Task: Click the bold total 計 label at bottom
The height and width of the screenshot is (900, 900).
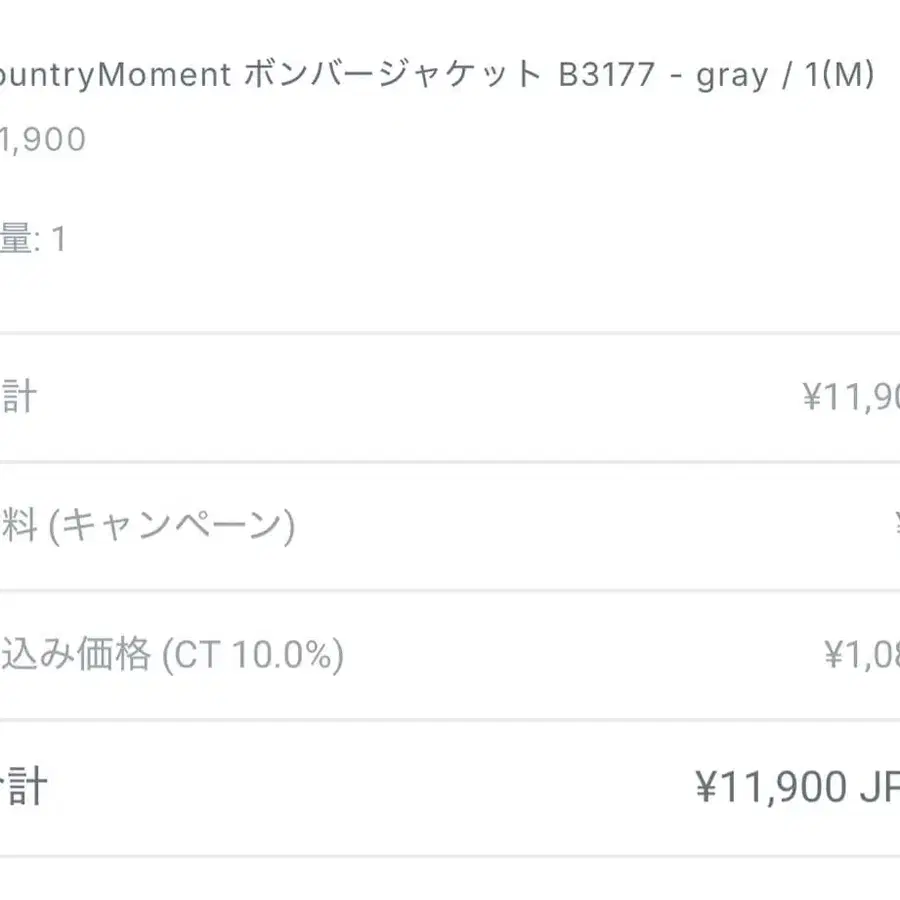Action: [22, 787]
